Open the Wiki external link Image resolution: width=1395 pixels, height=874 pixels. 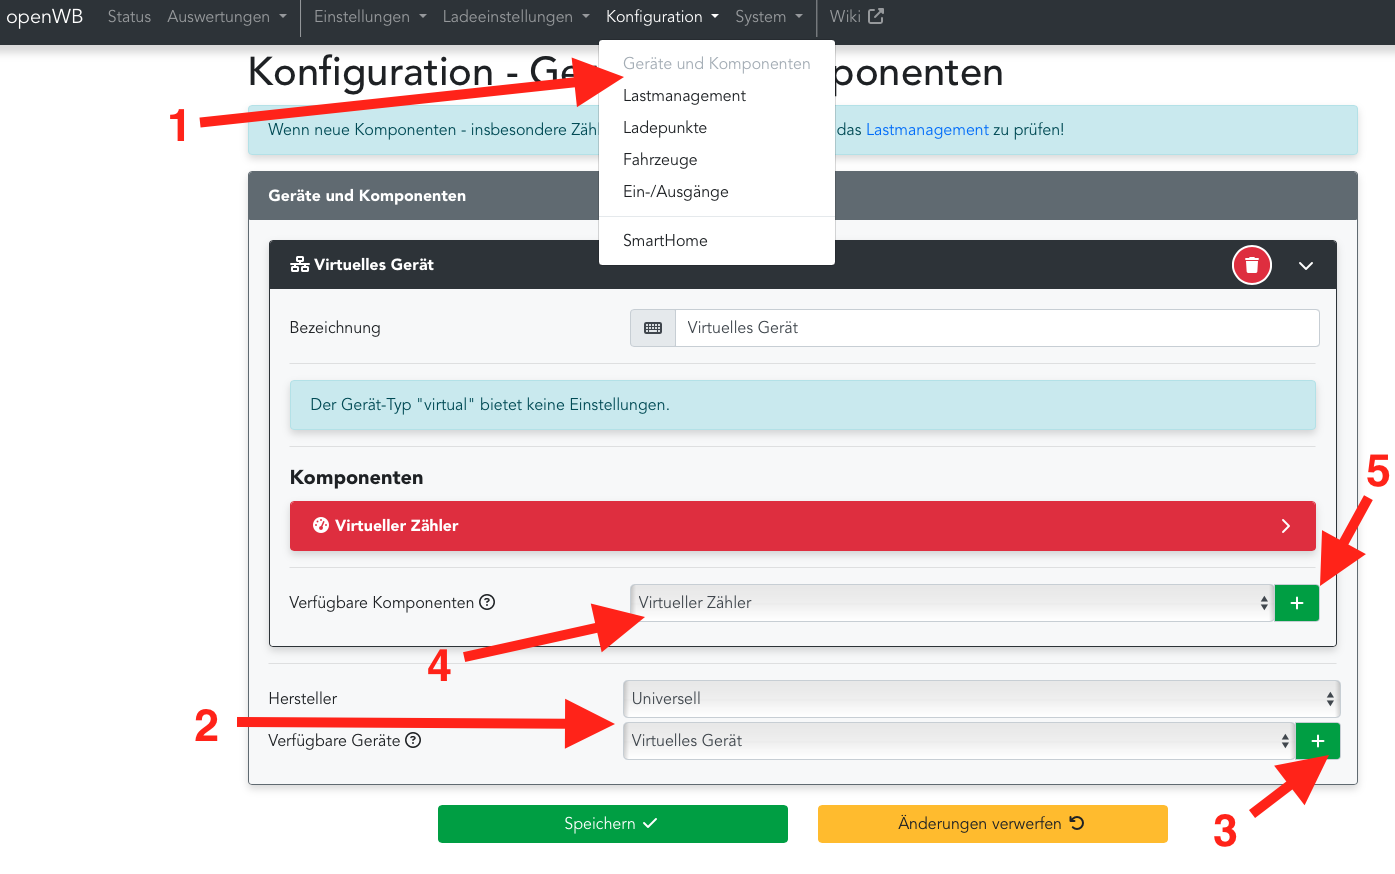click(x=856, y=17)
